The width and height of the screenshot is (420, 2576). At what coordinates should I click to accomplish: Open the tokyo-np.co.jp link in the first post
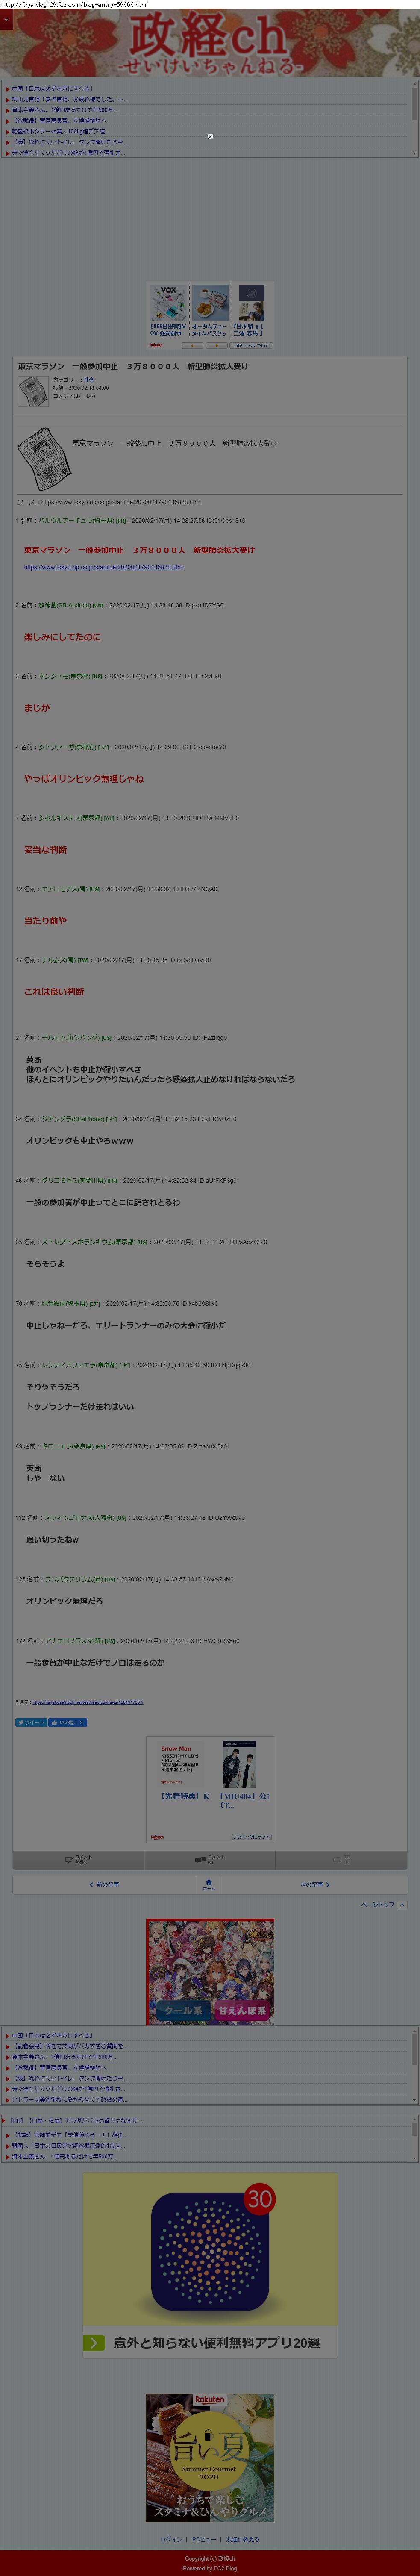pyautogui.click(x=104, y=567)
